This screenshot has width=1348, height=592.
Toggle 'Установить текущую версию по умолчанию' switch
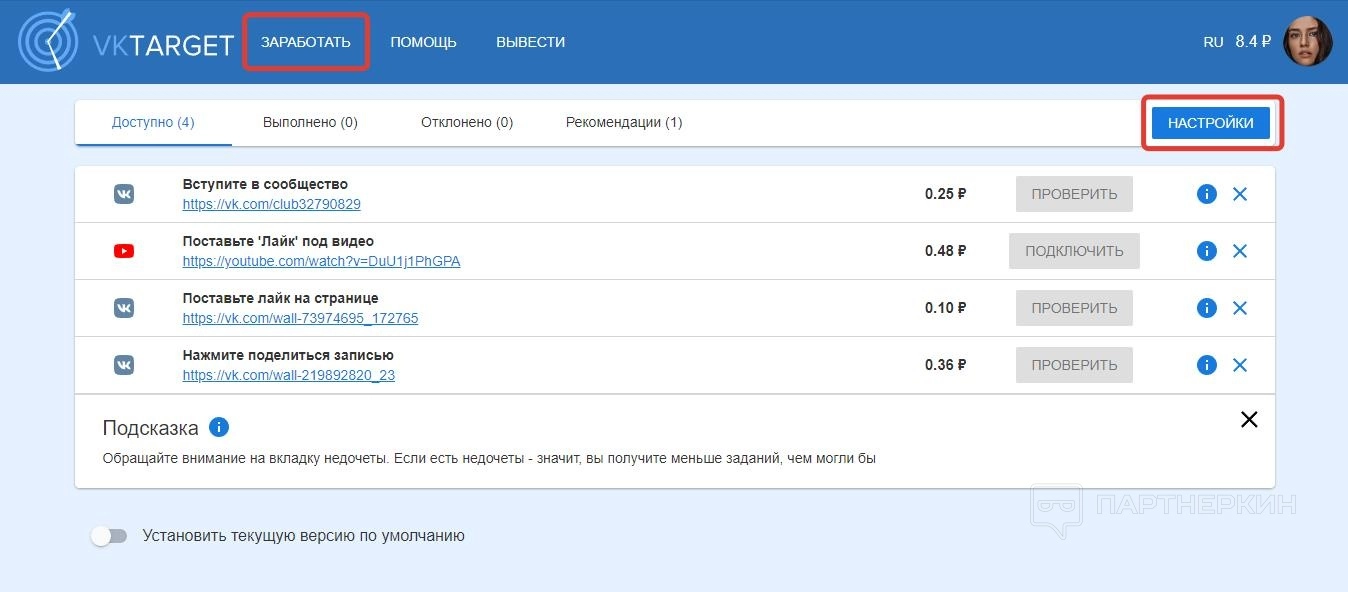[x=109, y=536]
